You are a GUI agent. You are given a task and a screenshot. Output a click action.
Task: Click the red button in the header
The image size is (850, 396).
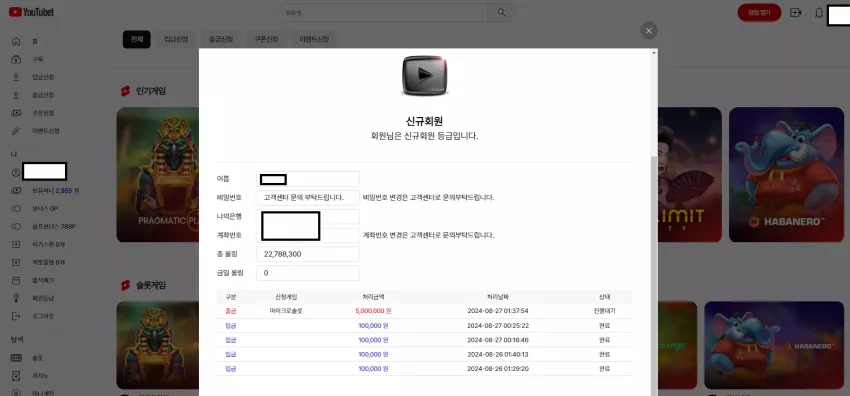[759, 12]
